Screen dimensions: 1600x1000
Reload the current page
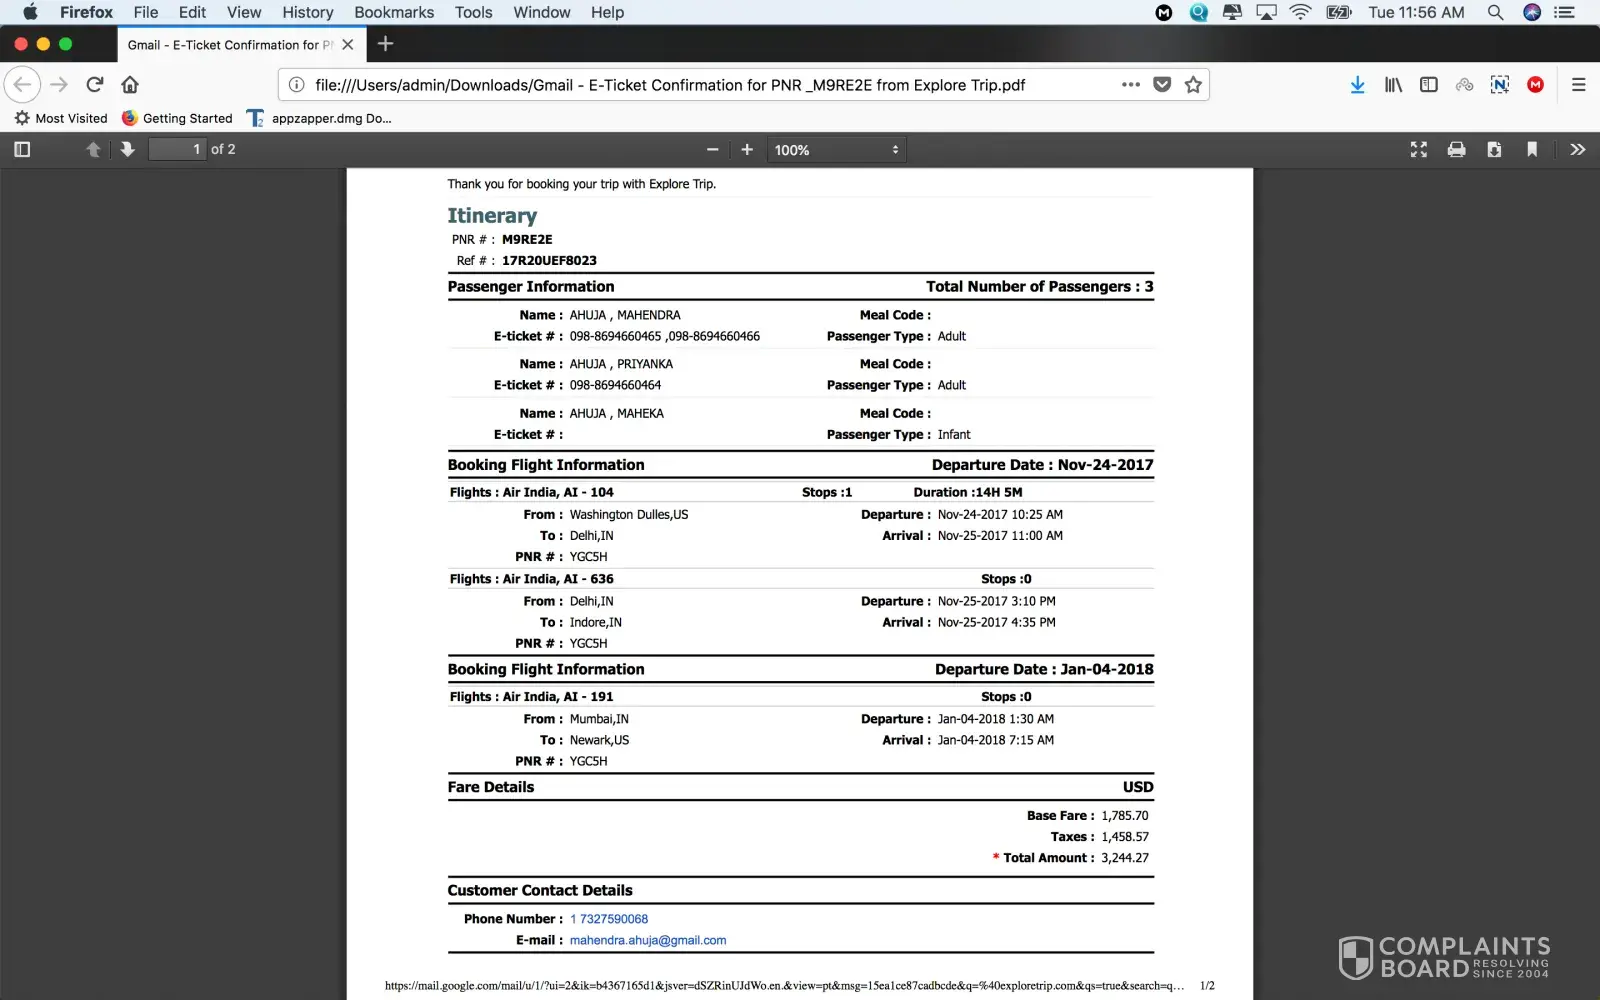click(x=95, y=85)
